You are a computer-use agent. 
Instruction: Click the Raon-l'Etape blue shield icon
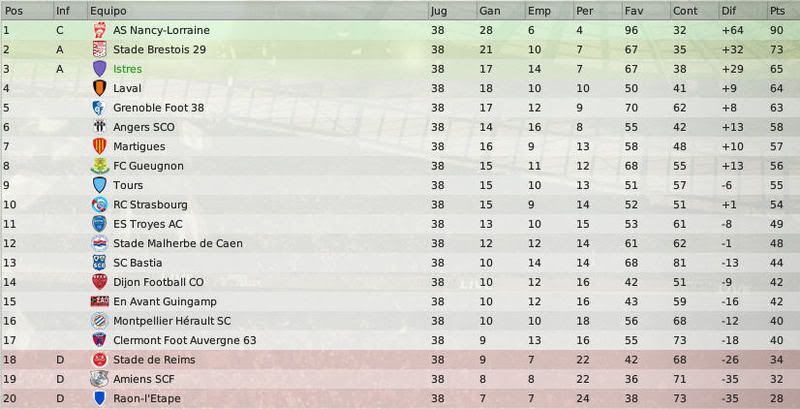point(99,398)
